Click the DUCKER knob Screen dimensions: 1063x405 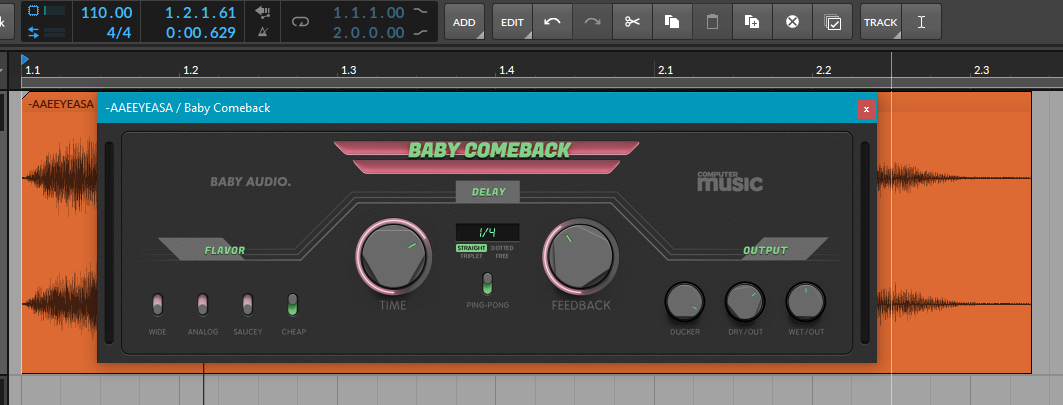685,303
